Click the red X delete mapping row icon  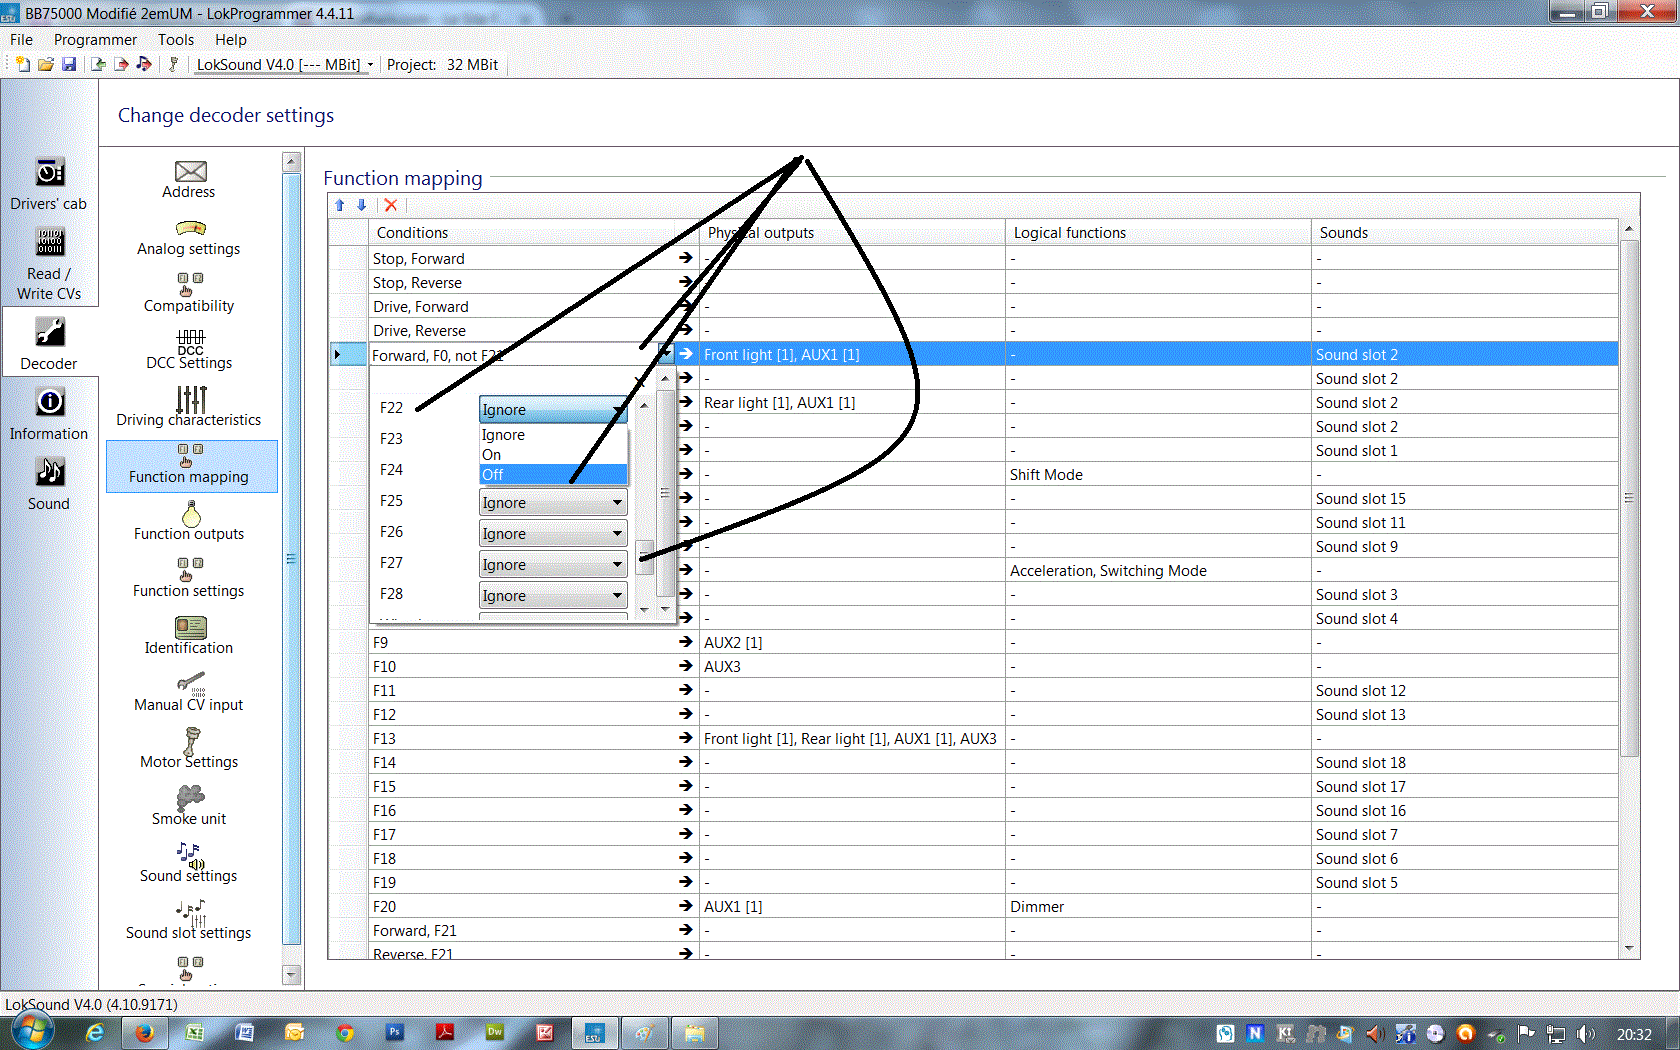391,205
